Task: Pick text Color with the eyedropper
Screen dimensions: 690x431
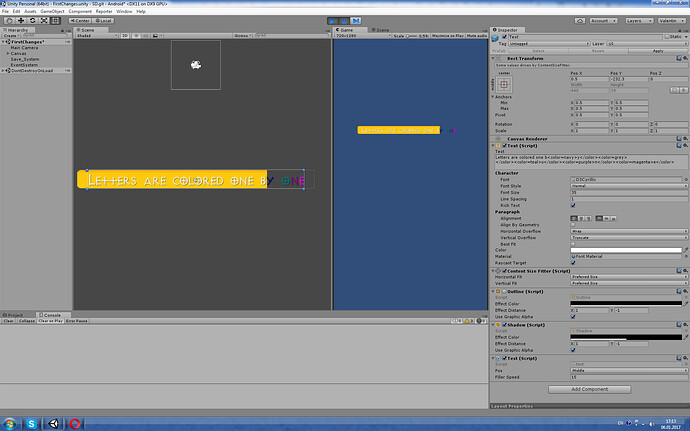Action: pos(686,250)
